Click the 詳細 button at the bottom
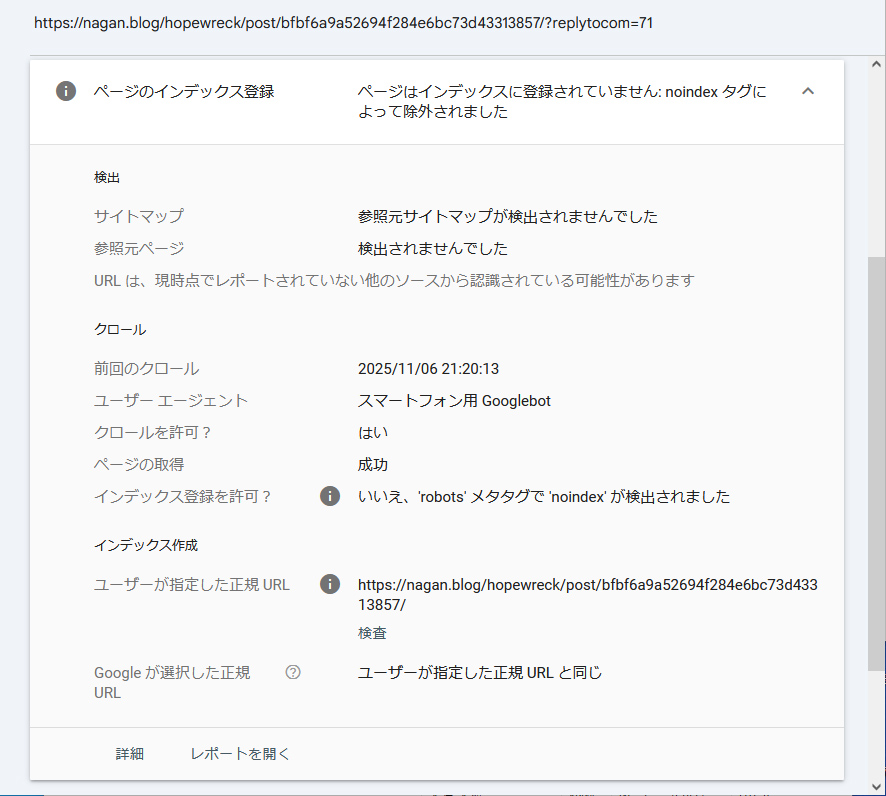This screenshot has width=886, height=796. 129,754
